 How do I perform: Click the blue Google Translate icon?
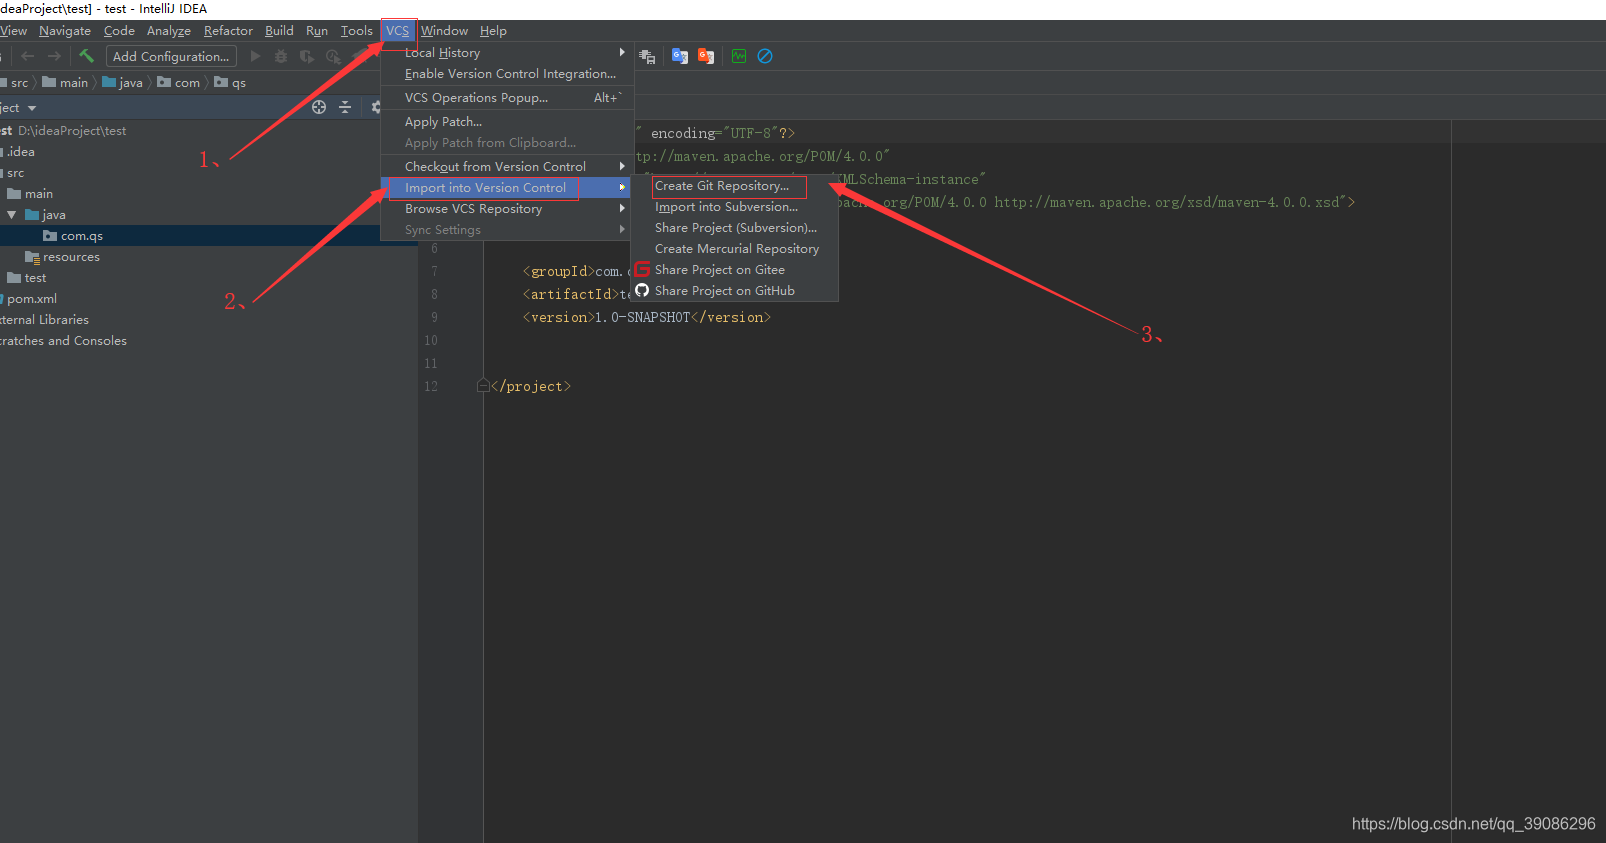coord(680,56)
